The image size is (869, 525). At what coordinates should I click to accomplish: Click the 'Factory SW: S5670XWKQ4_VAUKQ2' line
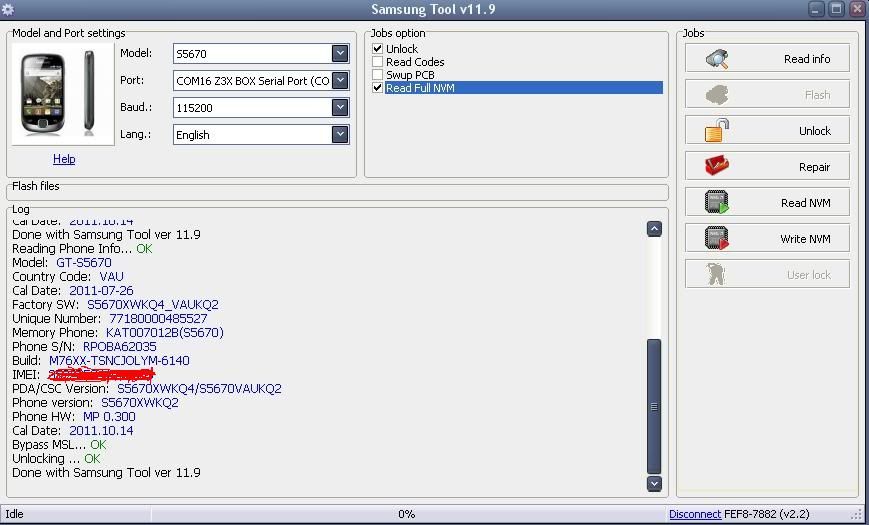pyautogui.click(x=115, y=305)
